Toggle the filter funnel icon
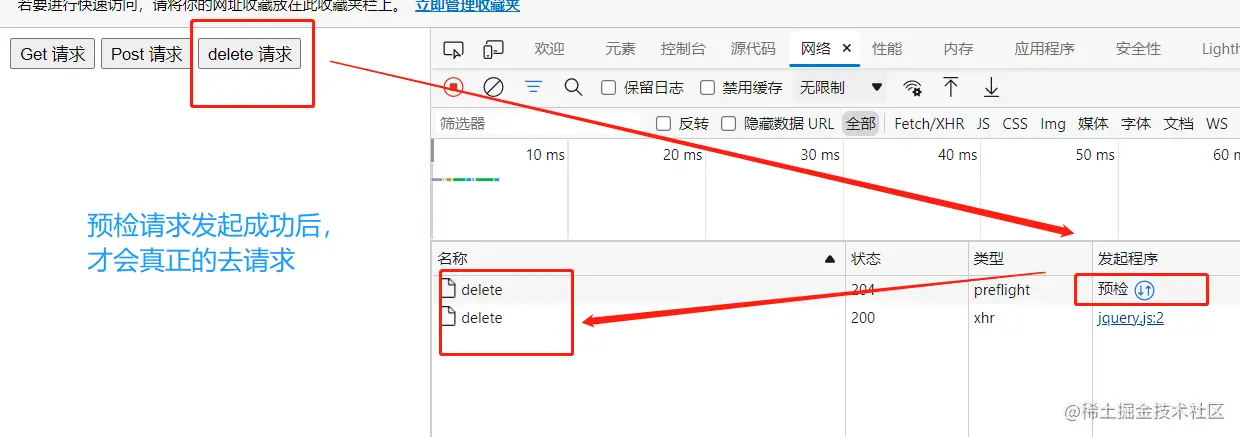 pyautogui.click(x=533, y=87)
